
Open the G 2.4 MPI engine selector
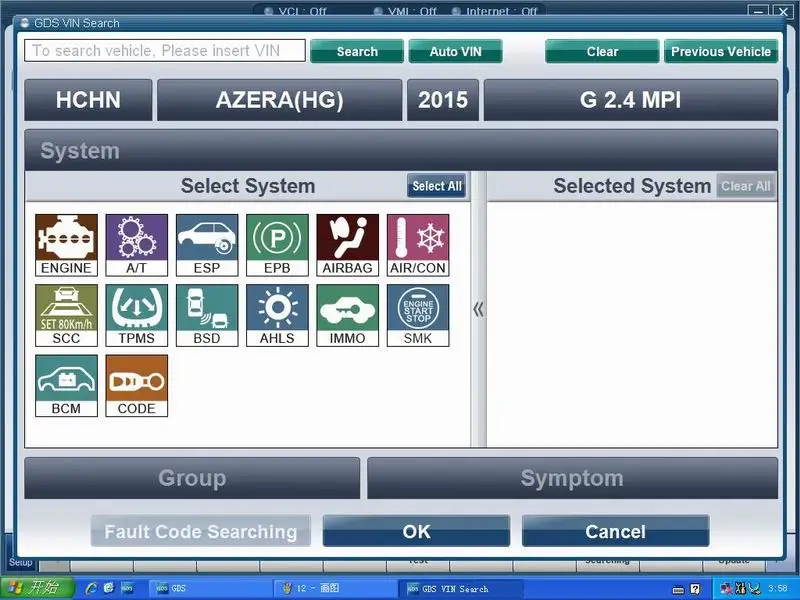click(631, 100)
